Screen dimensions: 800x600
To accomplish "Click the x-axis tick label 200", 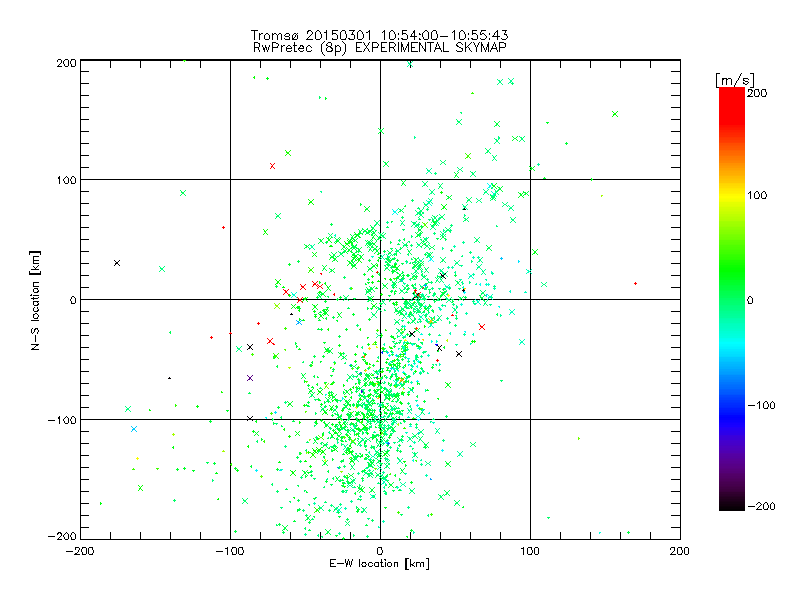I will [680, 551].
